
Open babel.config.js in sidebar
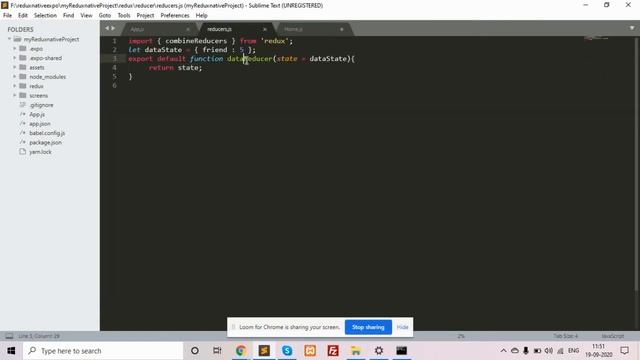(47, 133)
